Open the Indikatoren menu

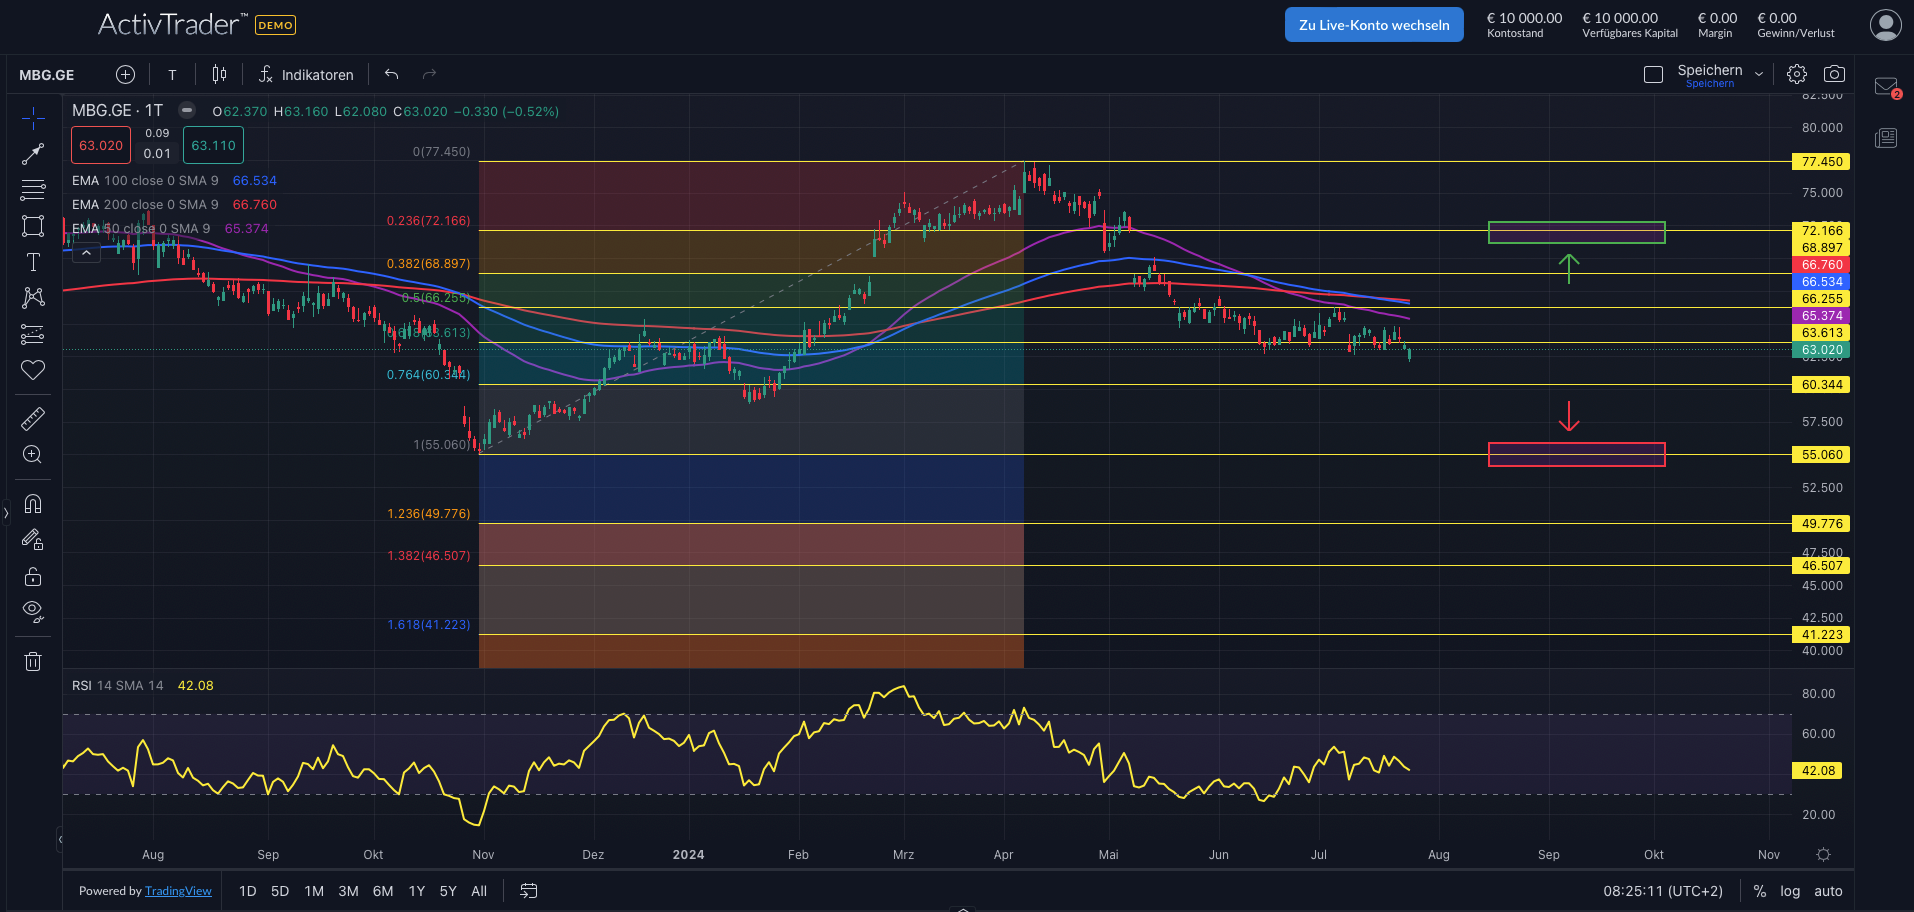(306, 75)
